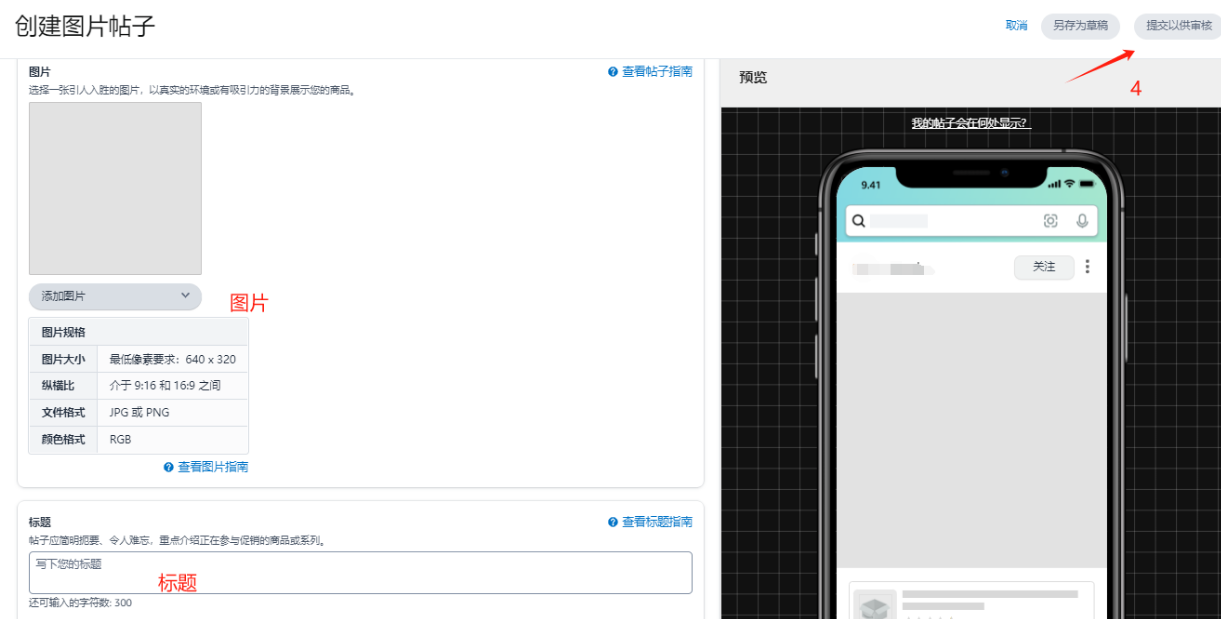Click the microphone icon in preview search bar

pos(1082,221)
